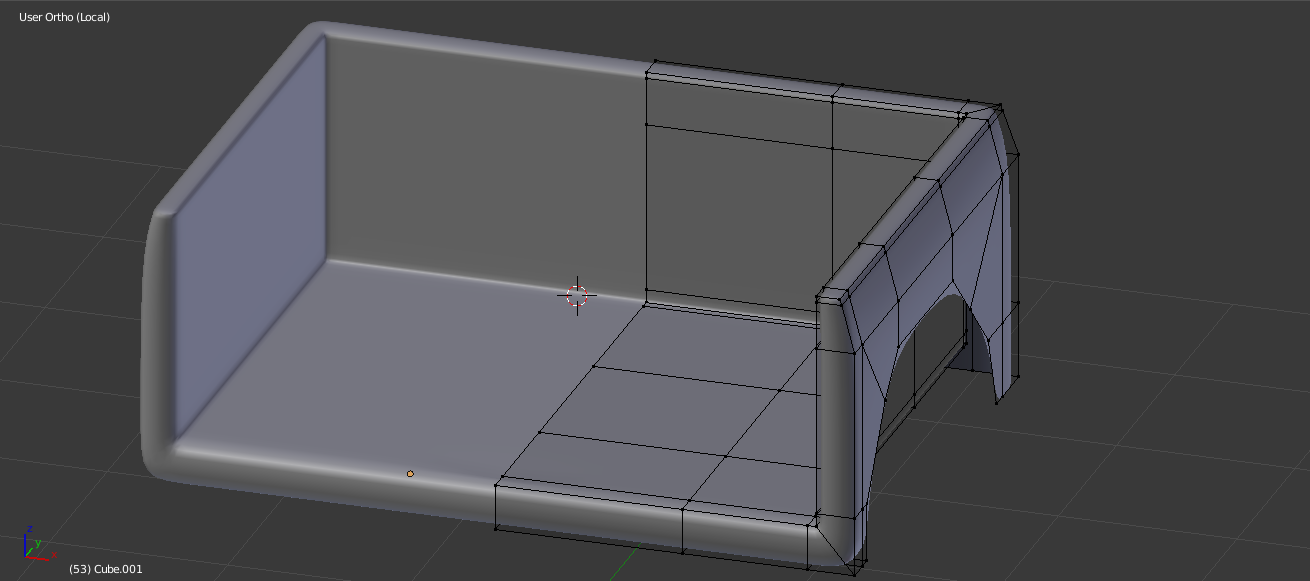Click the red-white 3D cursor crosshair
Screen dimensions: 1310x581
click(x=577, y=295)
